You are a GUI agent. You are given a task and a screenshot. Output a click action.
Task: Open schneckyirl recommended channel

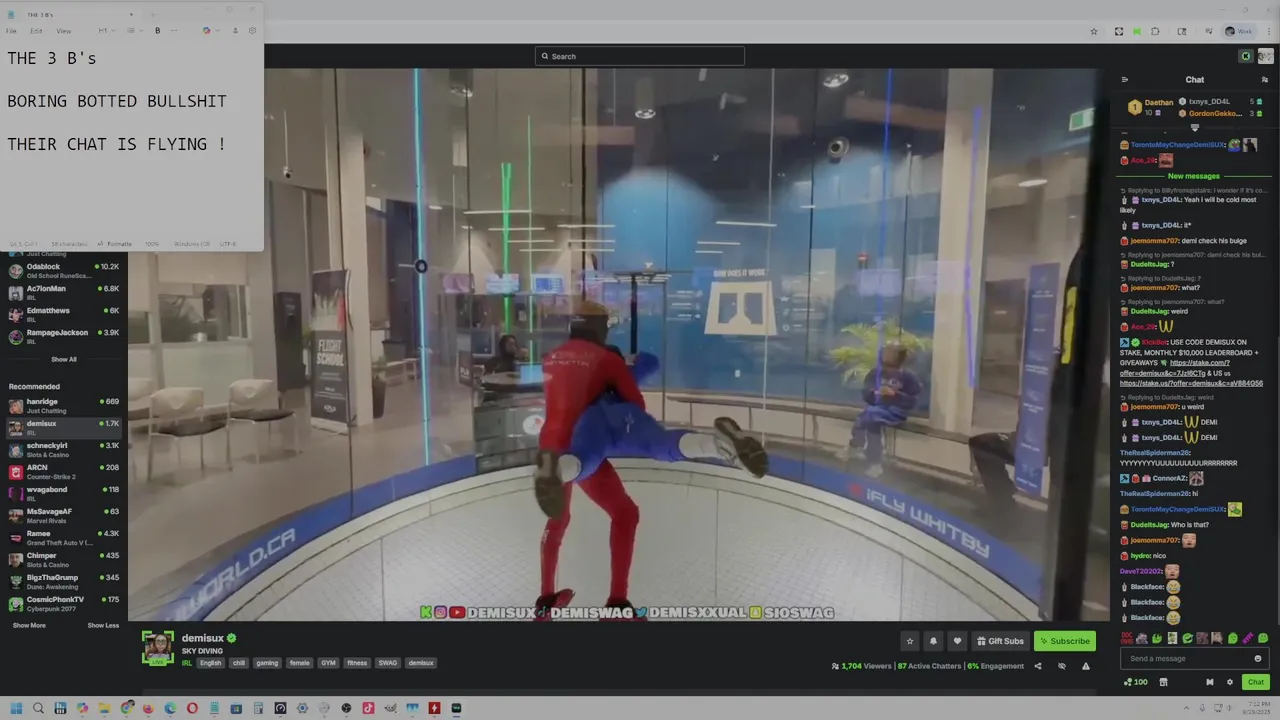[64, 450]
